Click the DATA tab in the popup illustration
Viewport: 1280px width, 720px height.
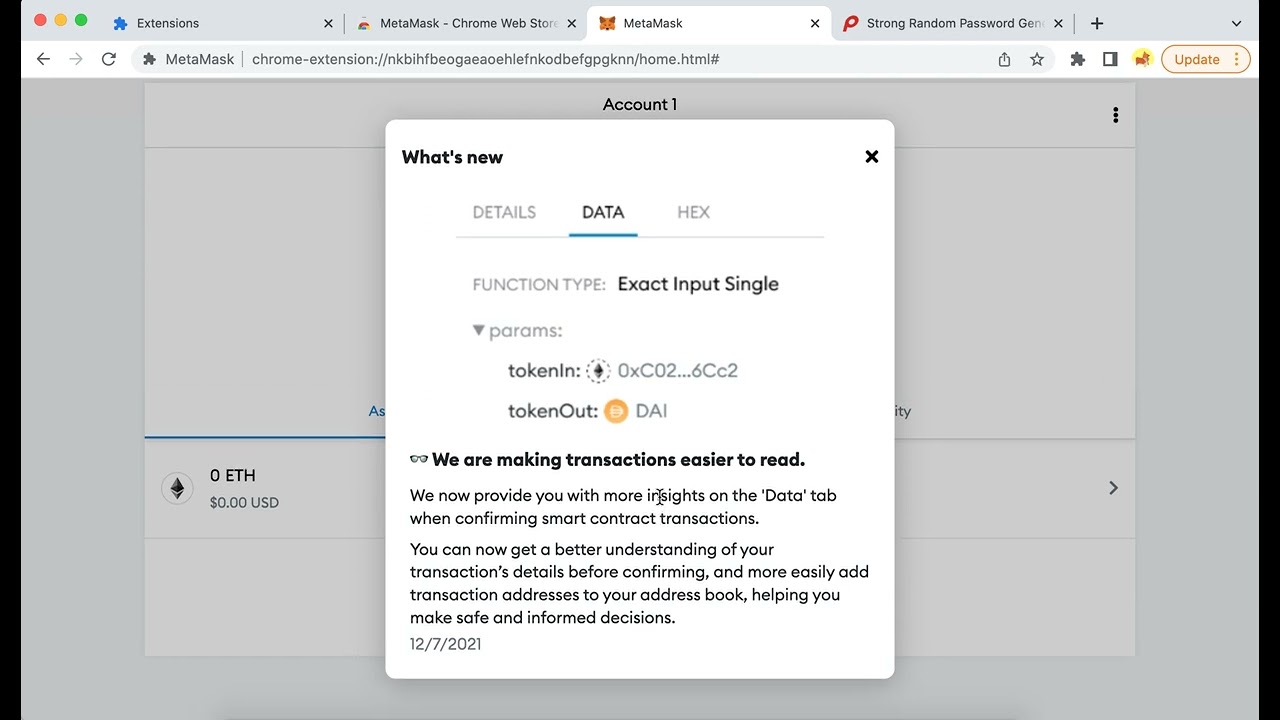coord(603,212)
